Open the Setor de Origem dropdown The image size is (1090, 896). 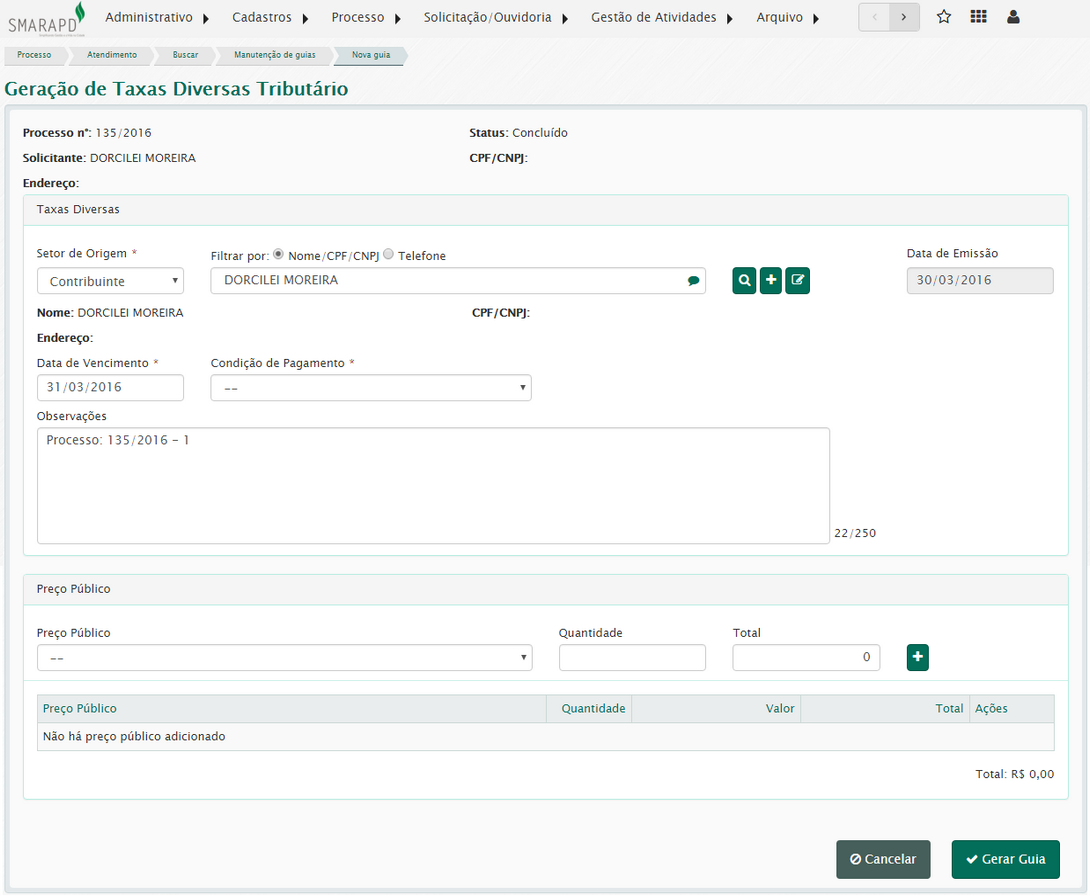click(110, 281)
